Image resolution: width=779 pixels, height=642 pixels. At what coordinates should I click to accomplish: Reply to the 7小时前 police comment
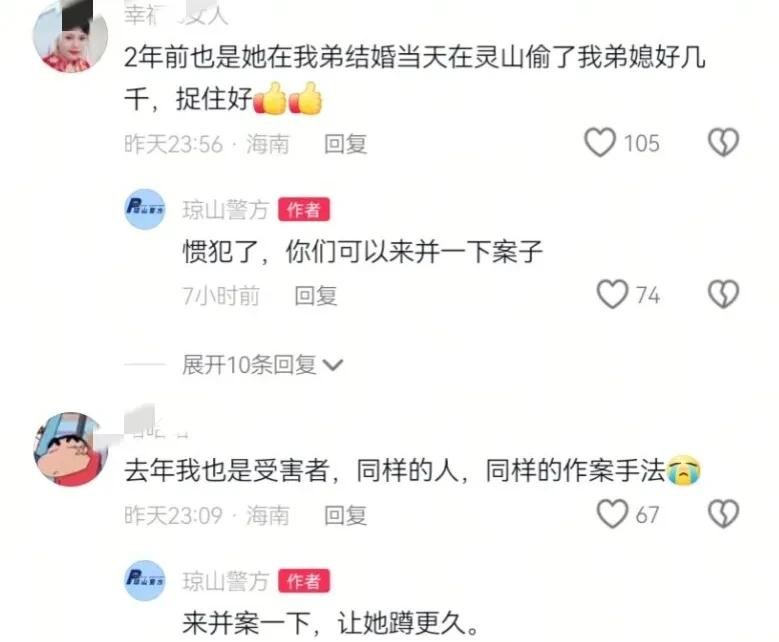click(316, 296)
